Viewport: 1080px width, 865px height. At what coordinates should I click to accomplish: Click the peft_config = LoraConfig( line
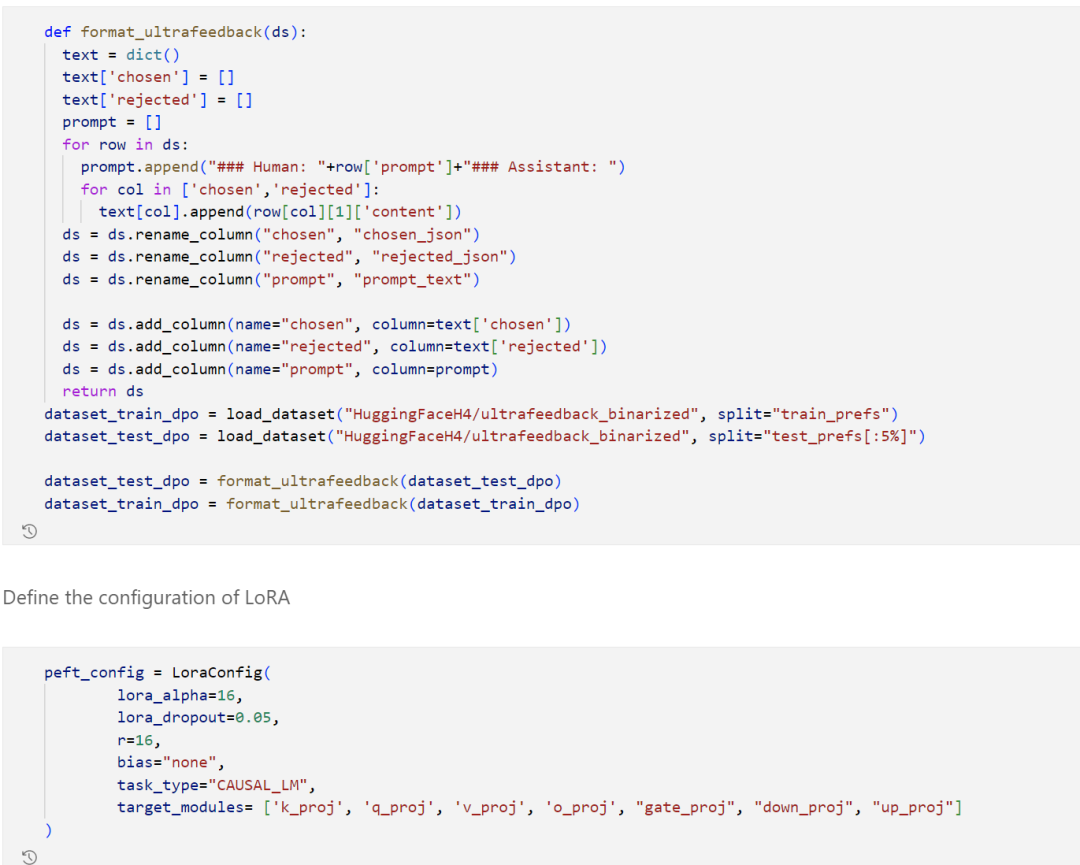(158, 672)
